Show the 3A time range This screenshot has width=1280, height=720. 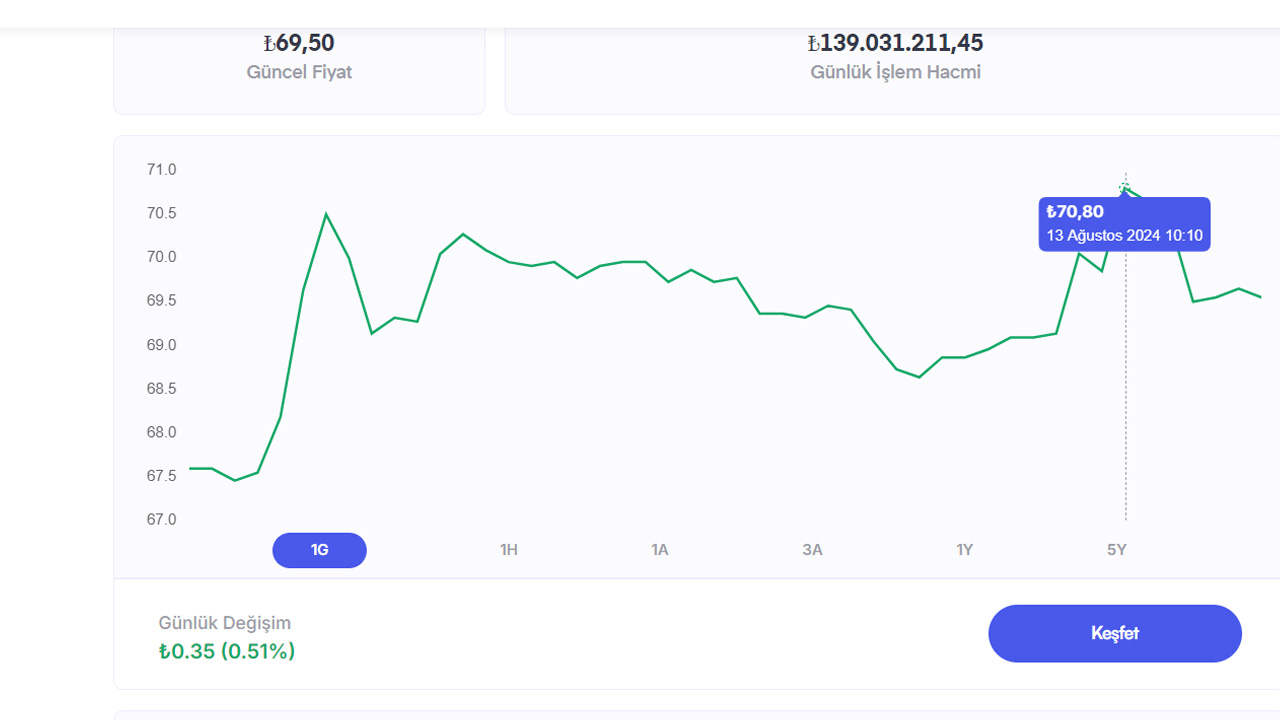click(812, 550)
